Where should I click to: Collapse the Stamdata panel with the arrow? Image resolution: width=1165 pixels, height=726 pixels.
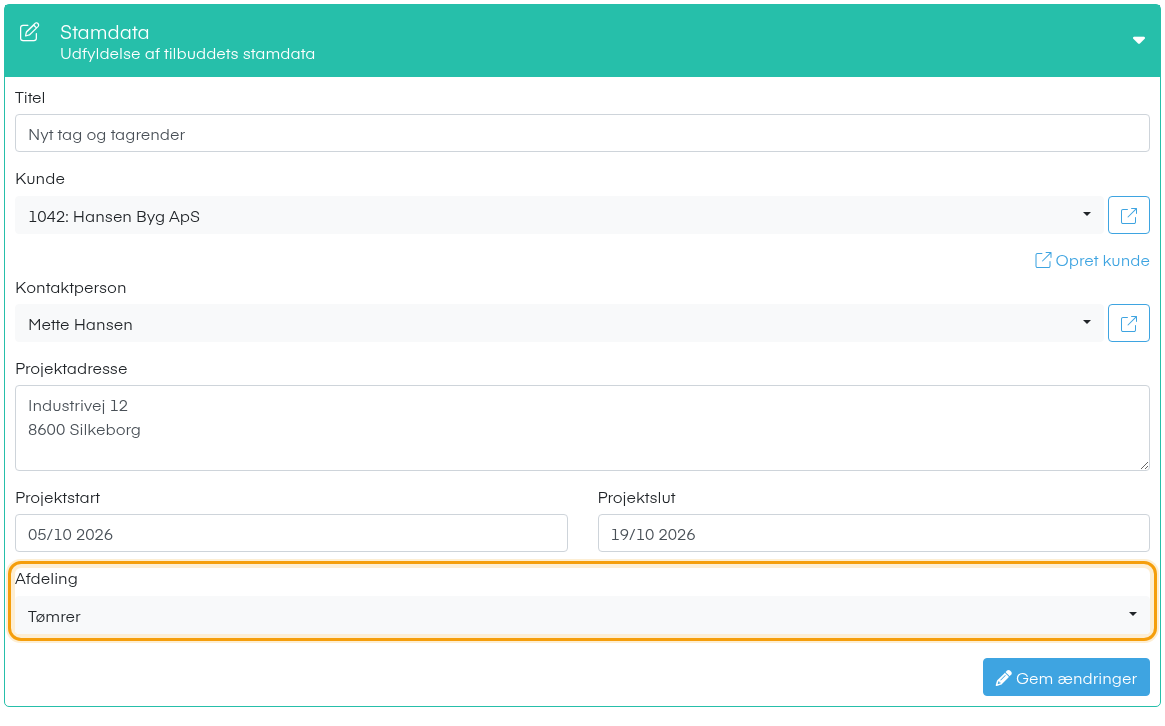(1138, 40)
